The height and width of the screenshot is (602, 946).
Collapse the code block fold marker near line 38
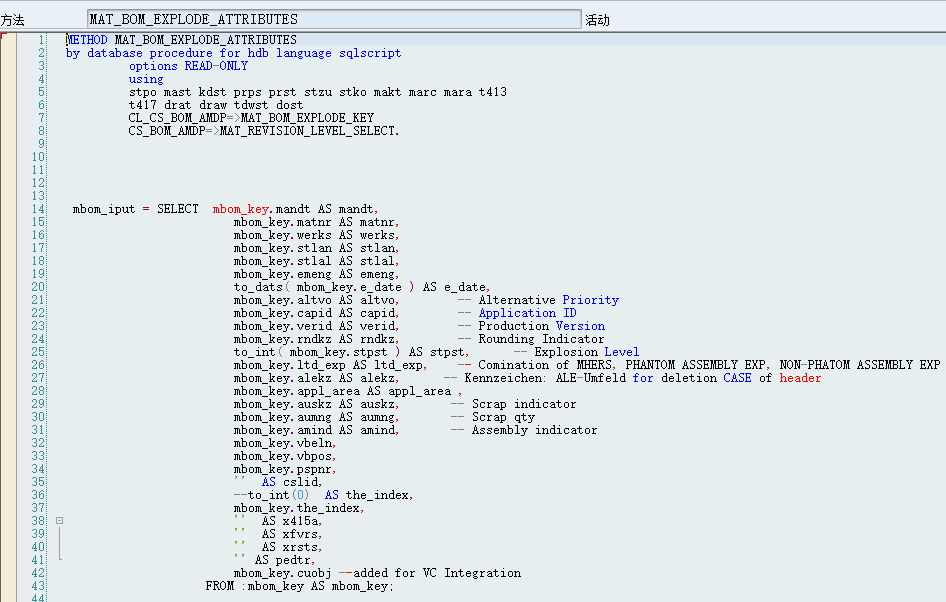pos(60,520)
